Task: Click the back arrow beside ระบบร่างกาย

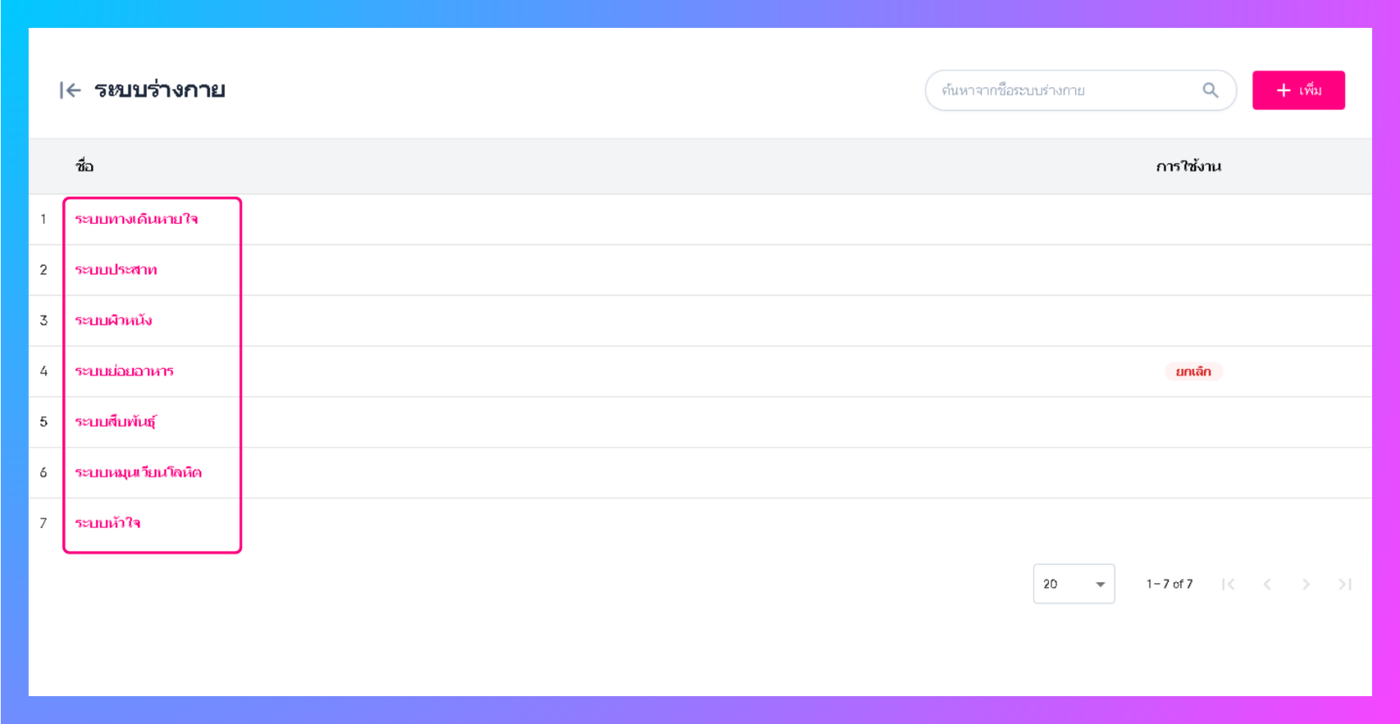Action: pyautogui.click(x=70, y=91)
